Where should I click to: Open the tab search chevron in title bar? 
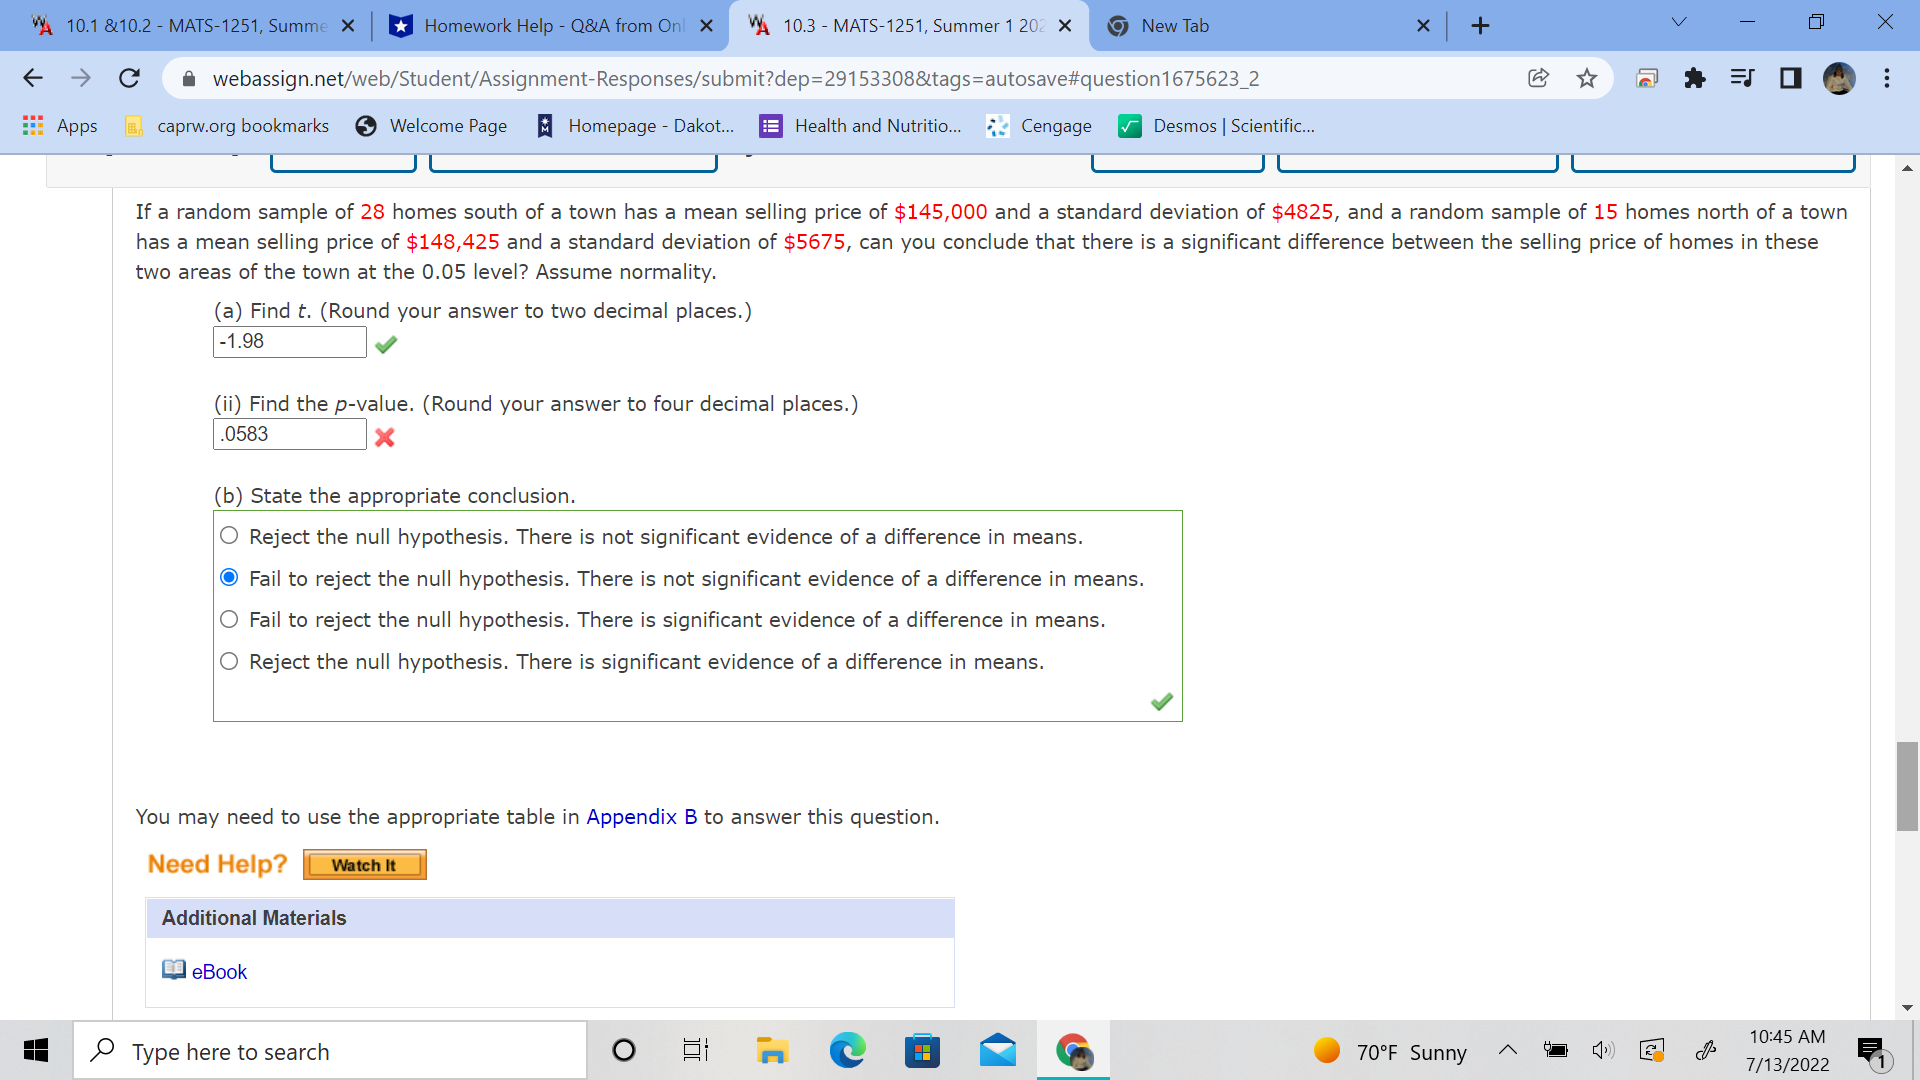point(1678,22)
